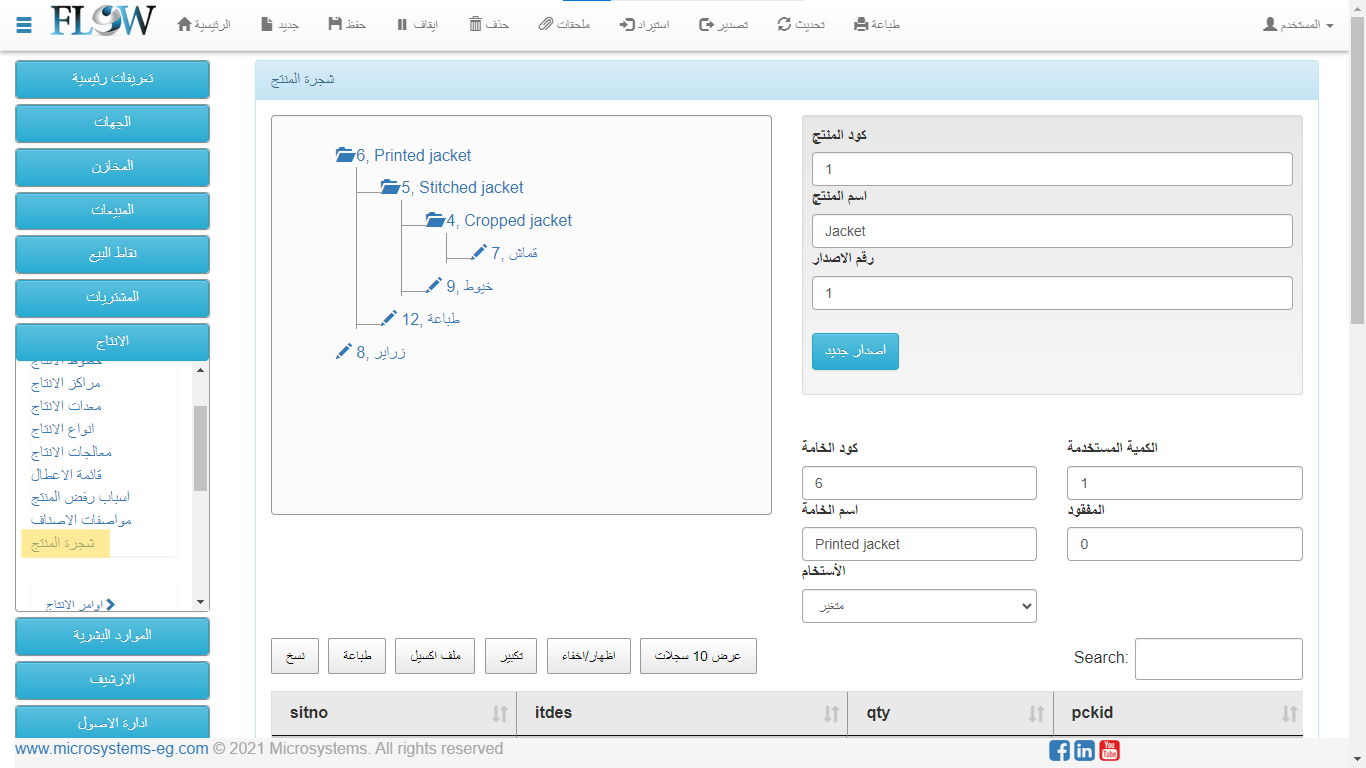1366x768 pixels.
Task: Click the New Version (اصدار جديد) button
Action: pyautogui.click(x=855, y=352)
